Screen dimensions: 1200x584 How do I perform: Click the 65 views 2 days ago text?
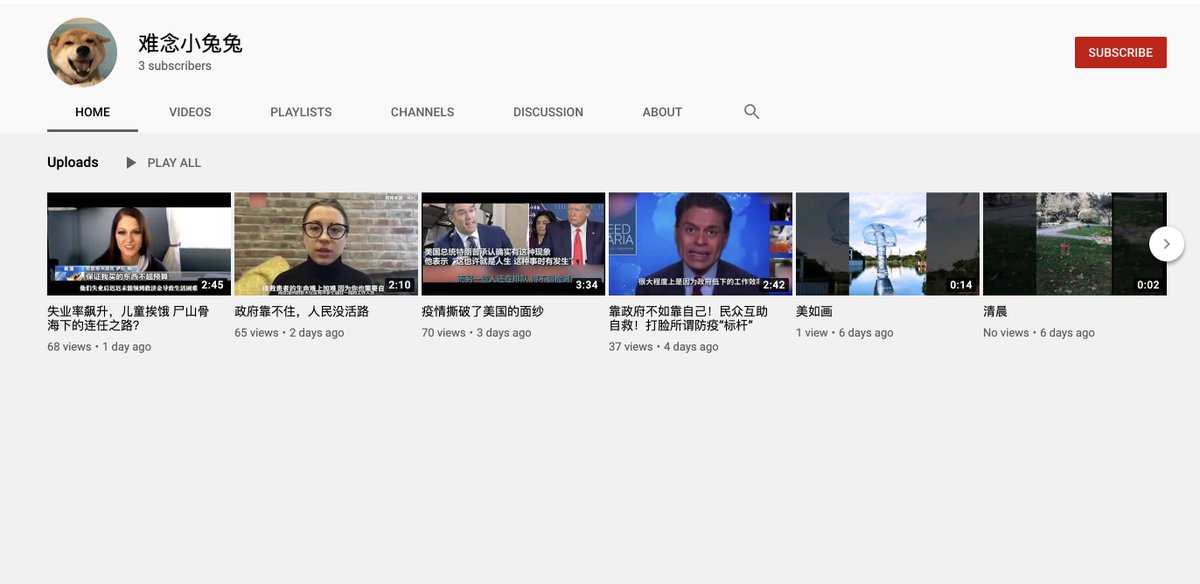coord(289,333)
